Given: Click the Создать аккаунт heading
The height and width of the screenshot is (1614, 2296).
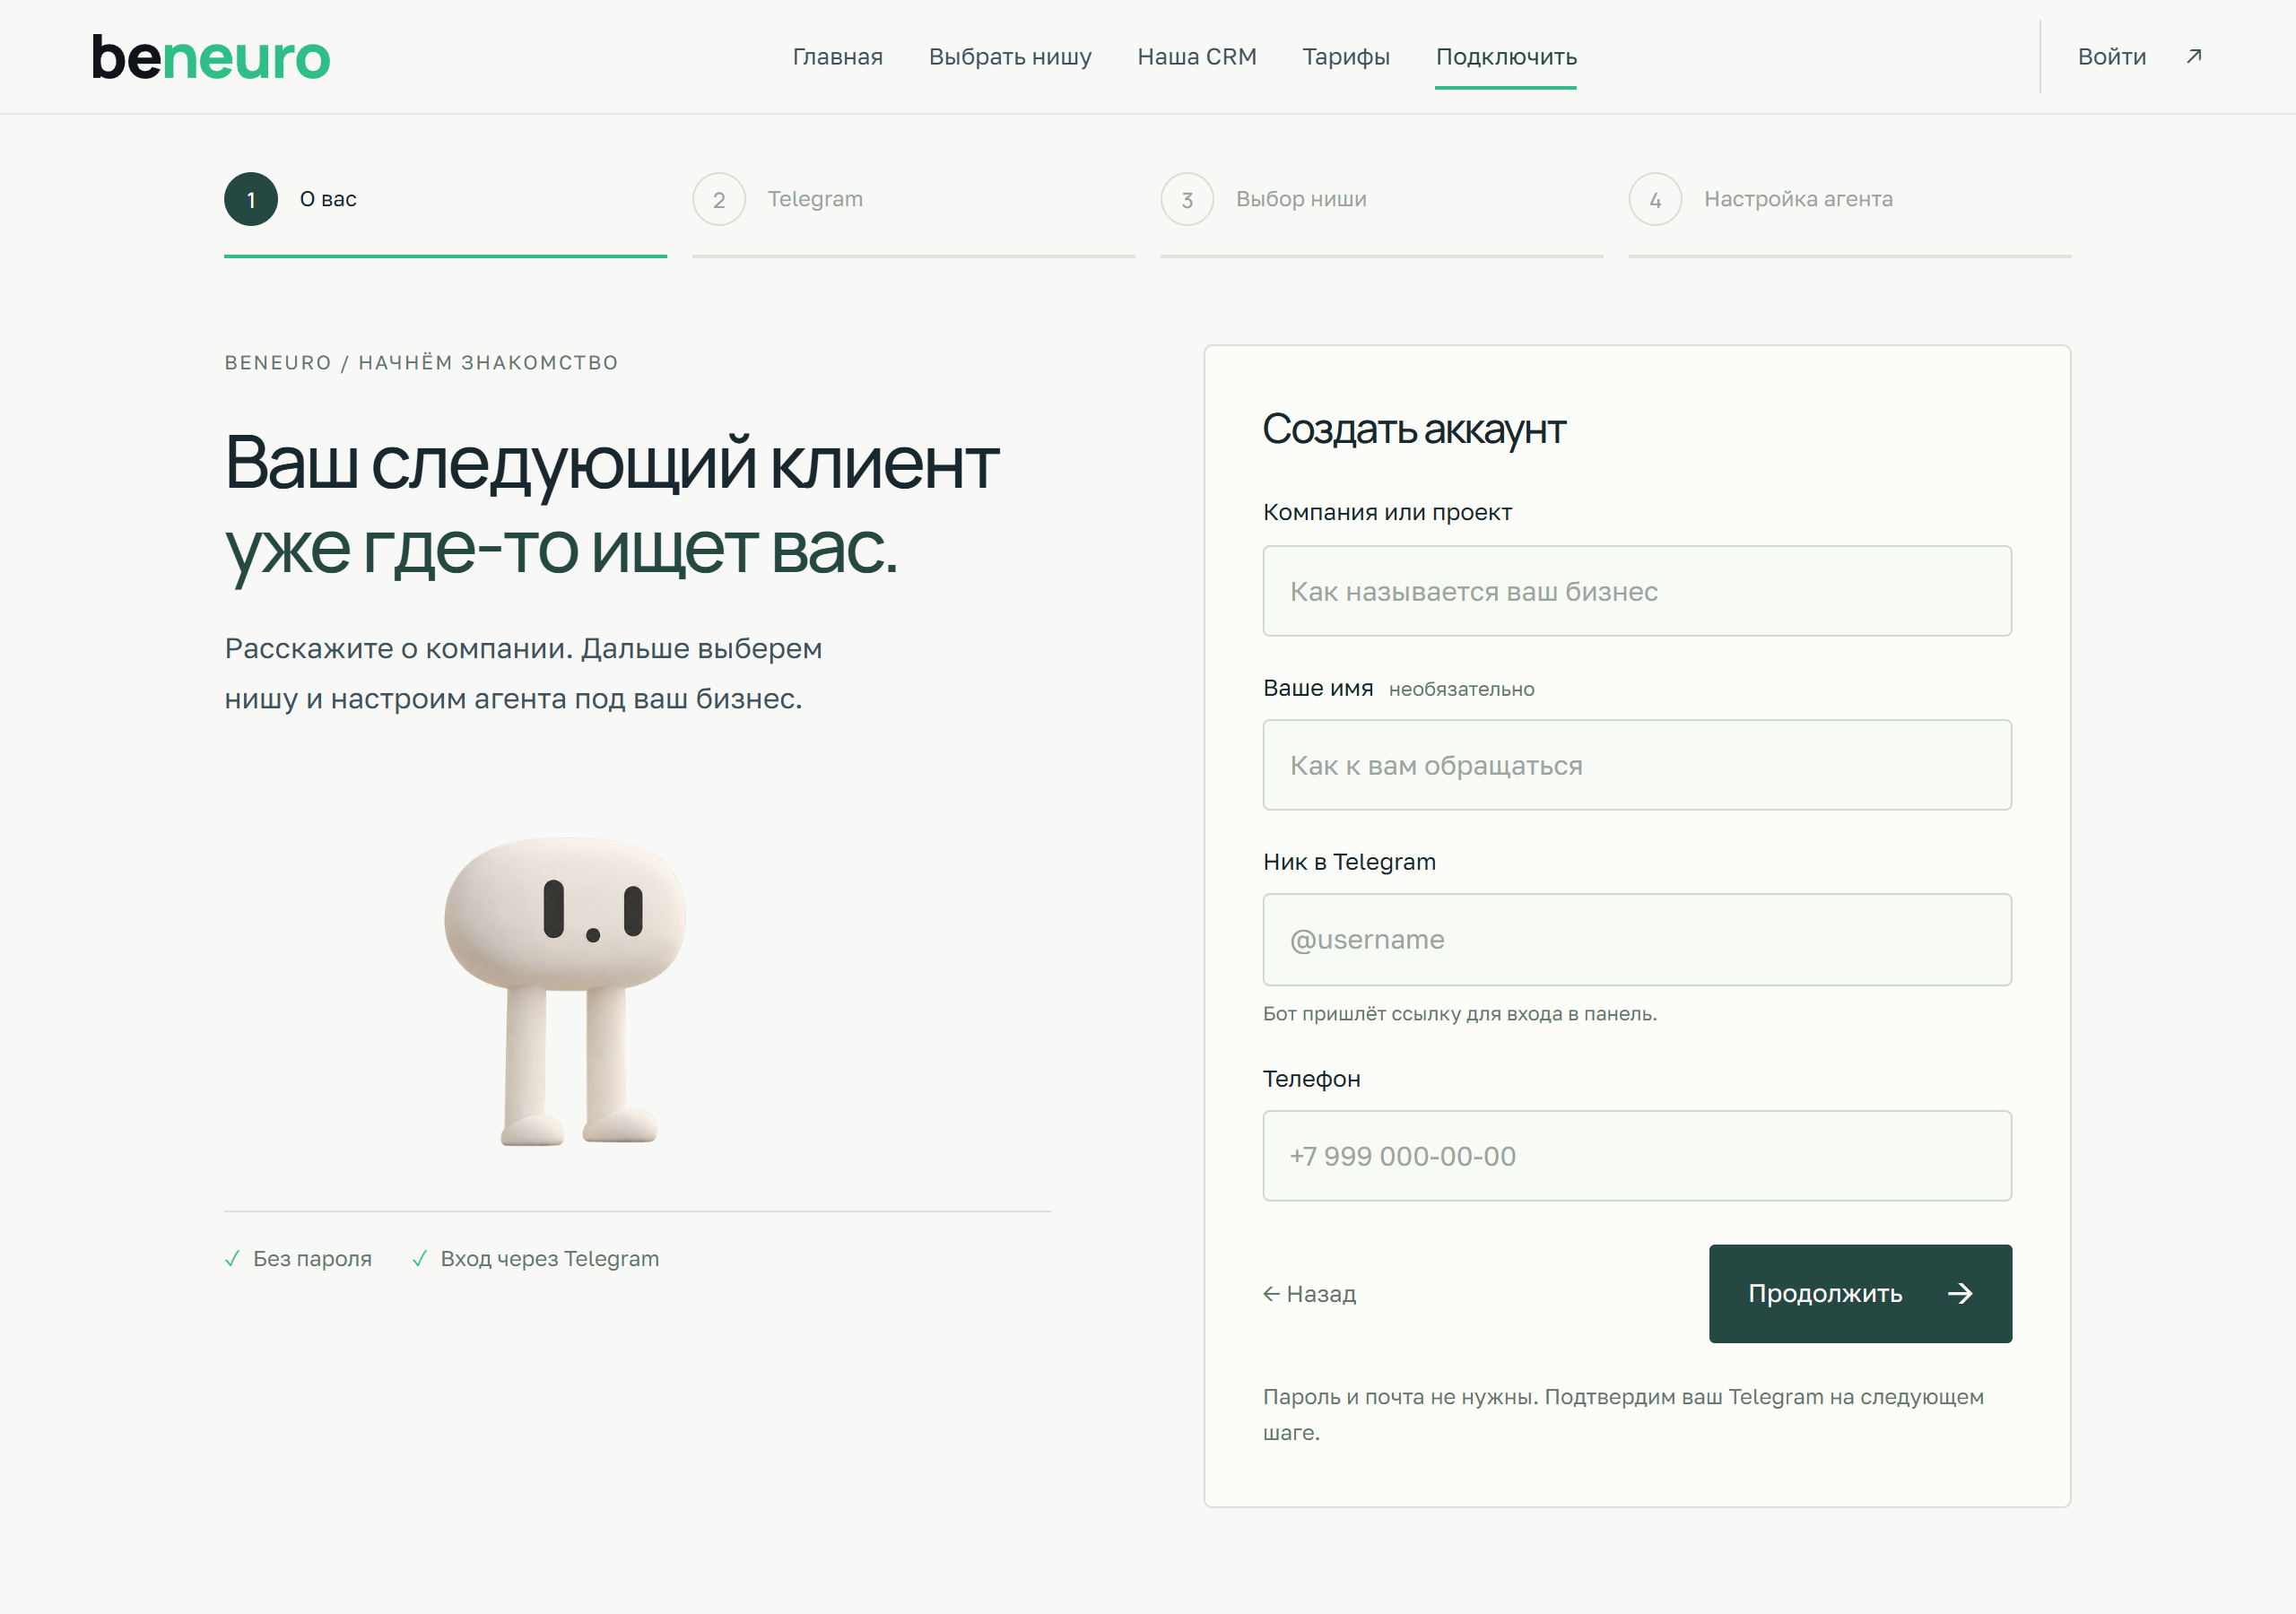Looking at the screenshot, I should pyautogui.click(x=1414, y=430).
